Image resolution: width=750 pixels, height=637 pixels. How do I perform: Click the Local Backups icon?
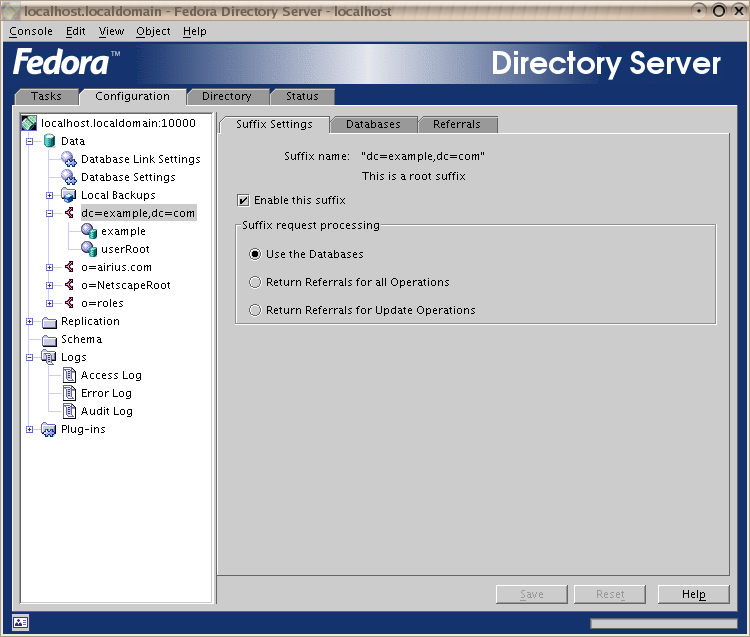(69, 195)
